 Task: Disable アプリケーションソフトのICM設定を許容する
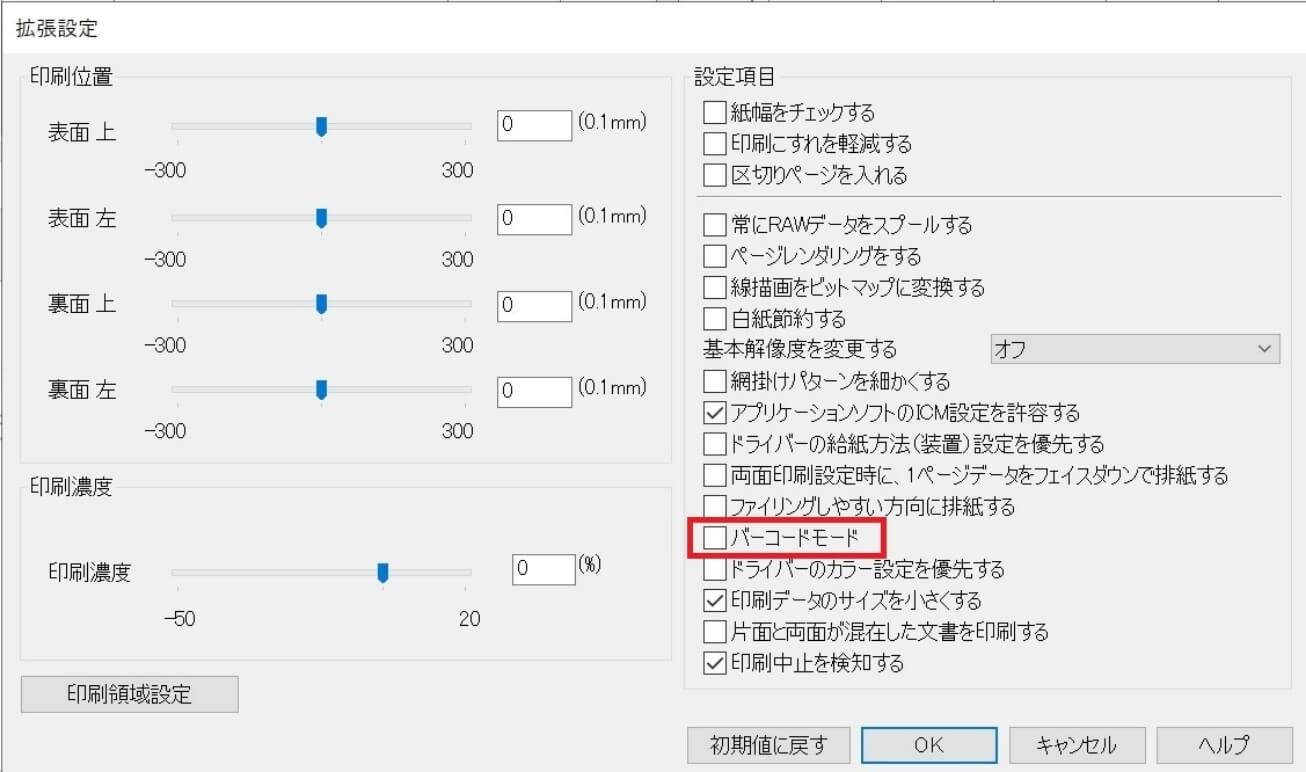pyautogui.click(x=714, y=412)
